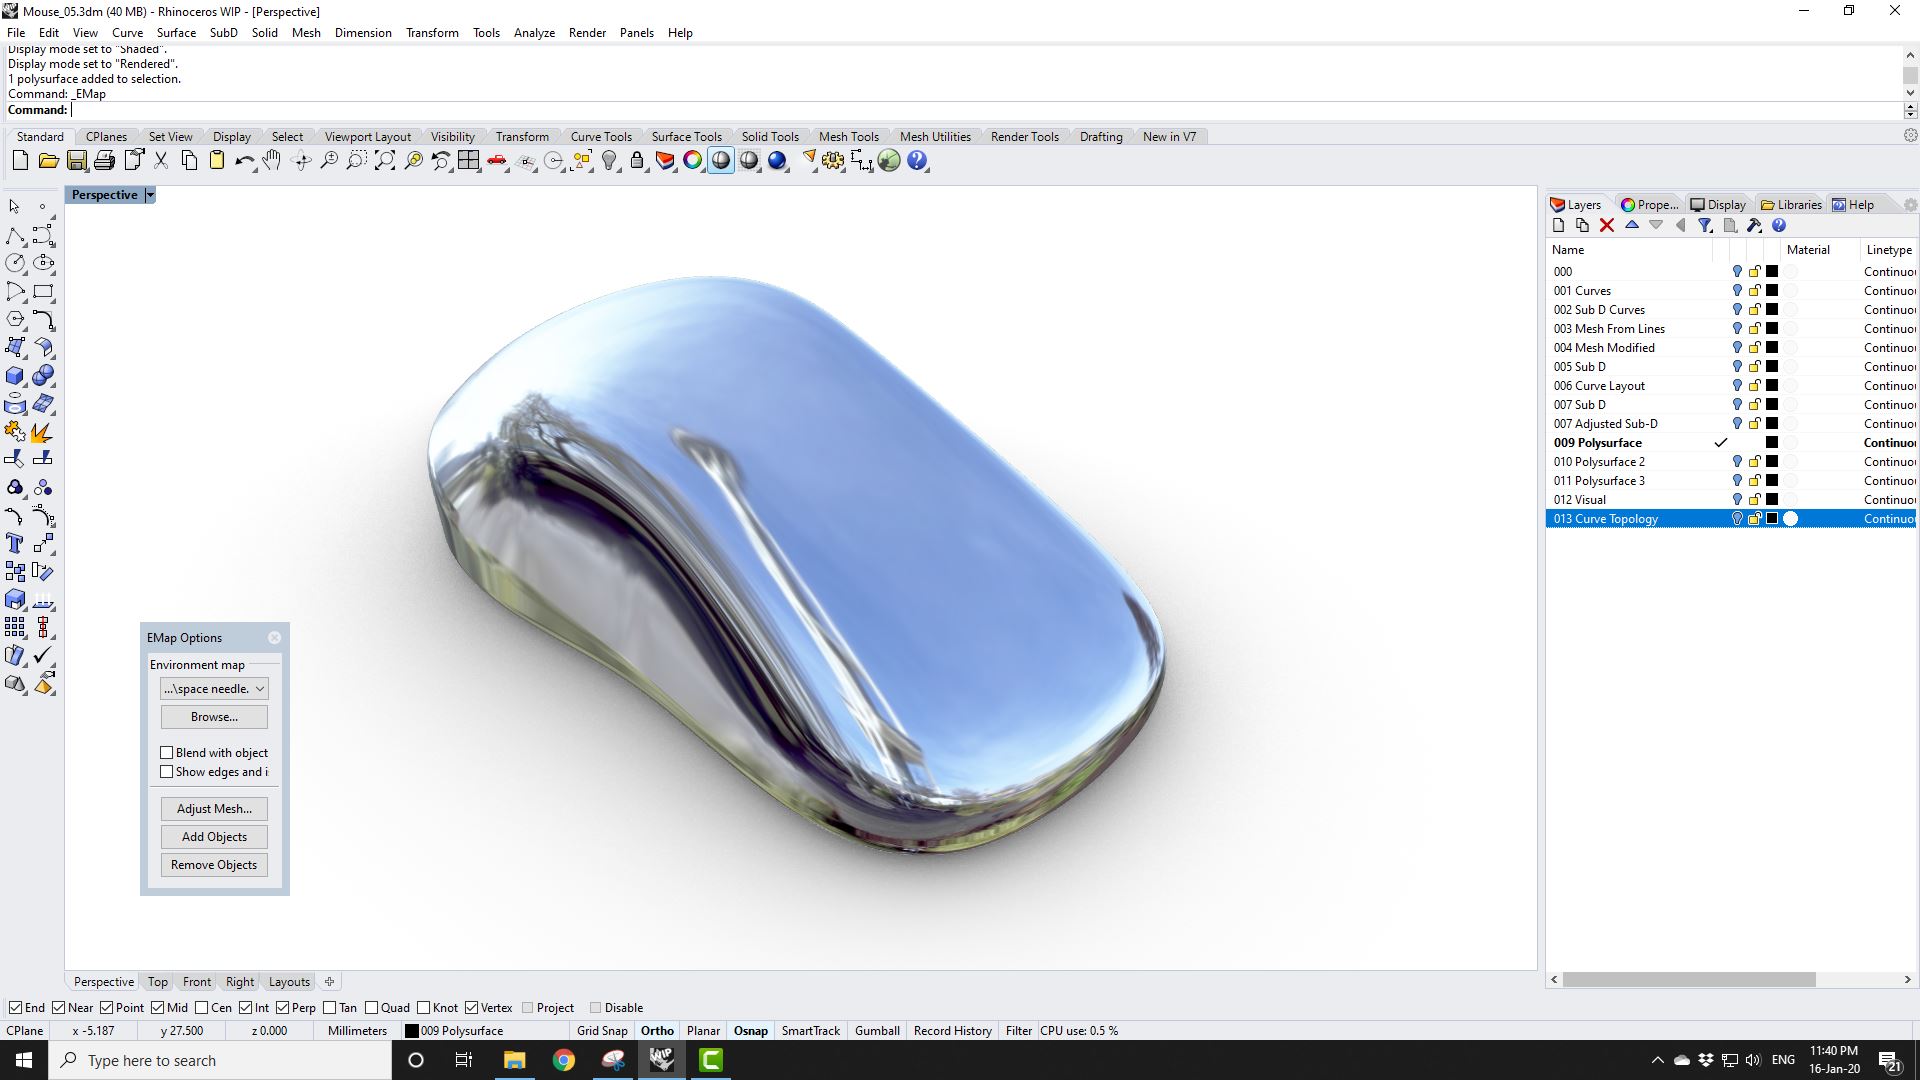Select the Box solid tool in sidebar

tap(15, 376)
